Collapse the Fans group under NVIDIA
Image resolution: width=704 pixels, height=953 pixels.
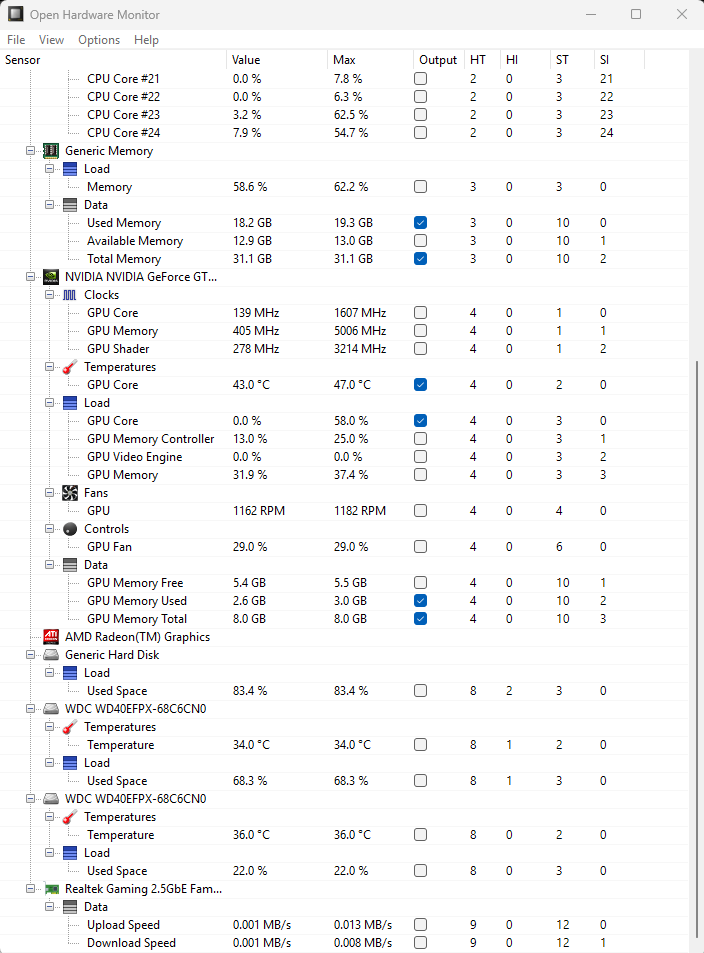(x=49, y=493)
